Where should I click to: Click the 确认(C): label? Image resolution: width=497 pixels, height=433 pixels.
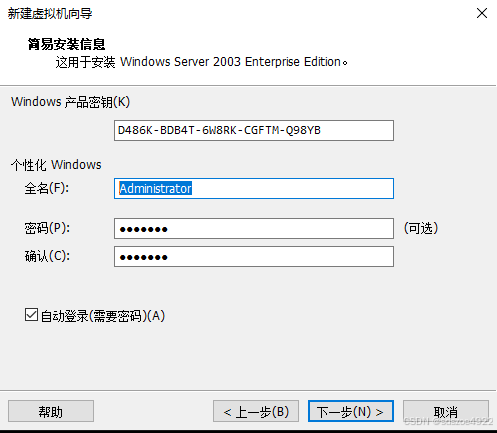click(x=47, y=256)
